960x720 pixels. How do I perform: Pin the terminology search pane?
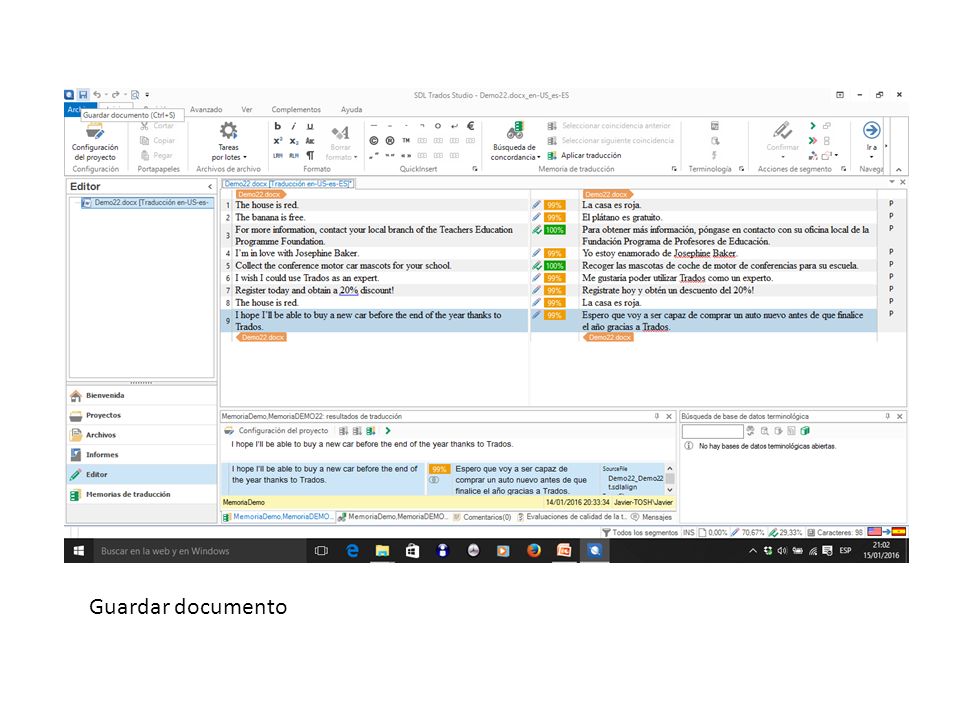(887, 416)
